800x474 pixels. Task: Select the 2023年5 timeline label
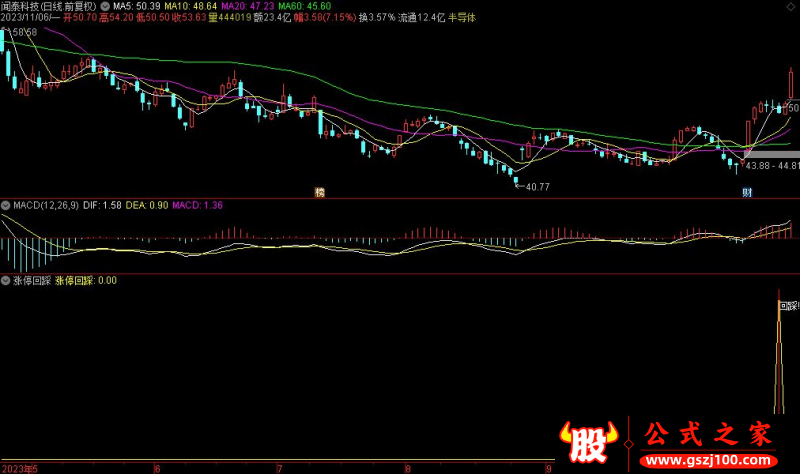(19, 468)
